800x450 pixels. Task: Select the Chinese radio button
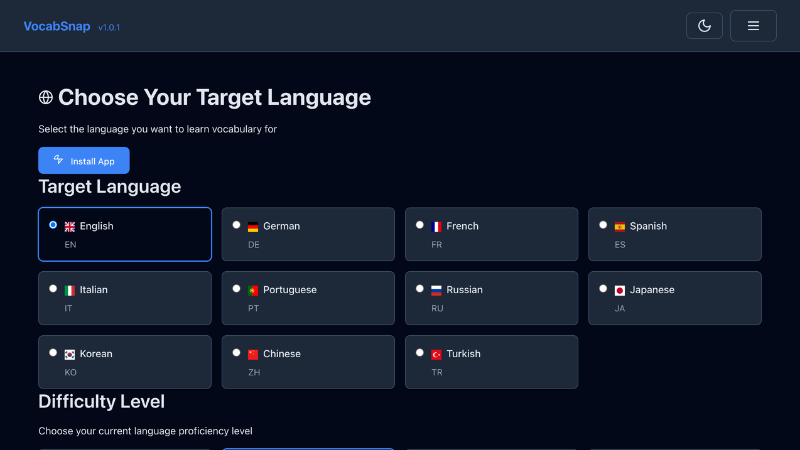pos(236,353)
